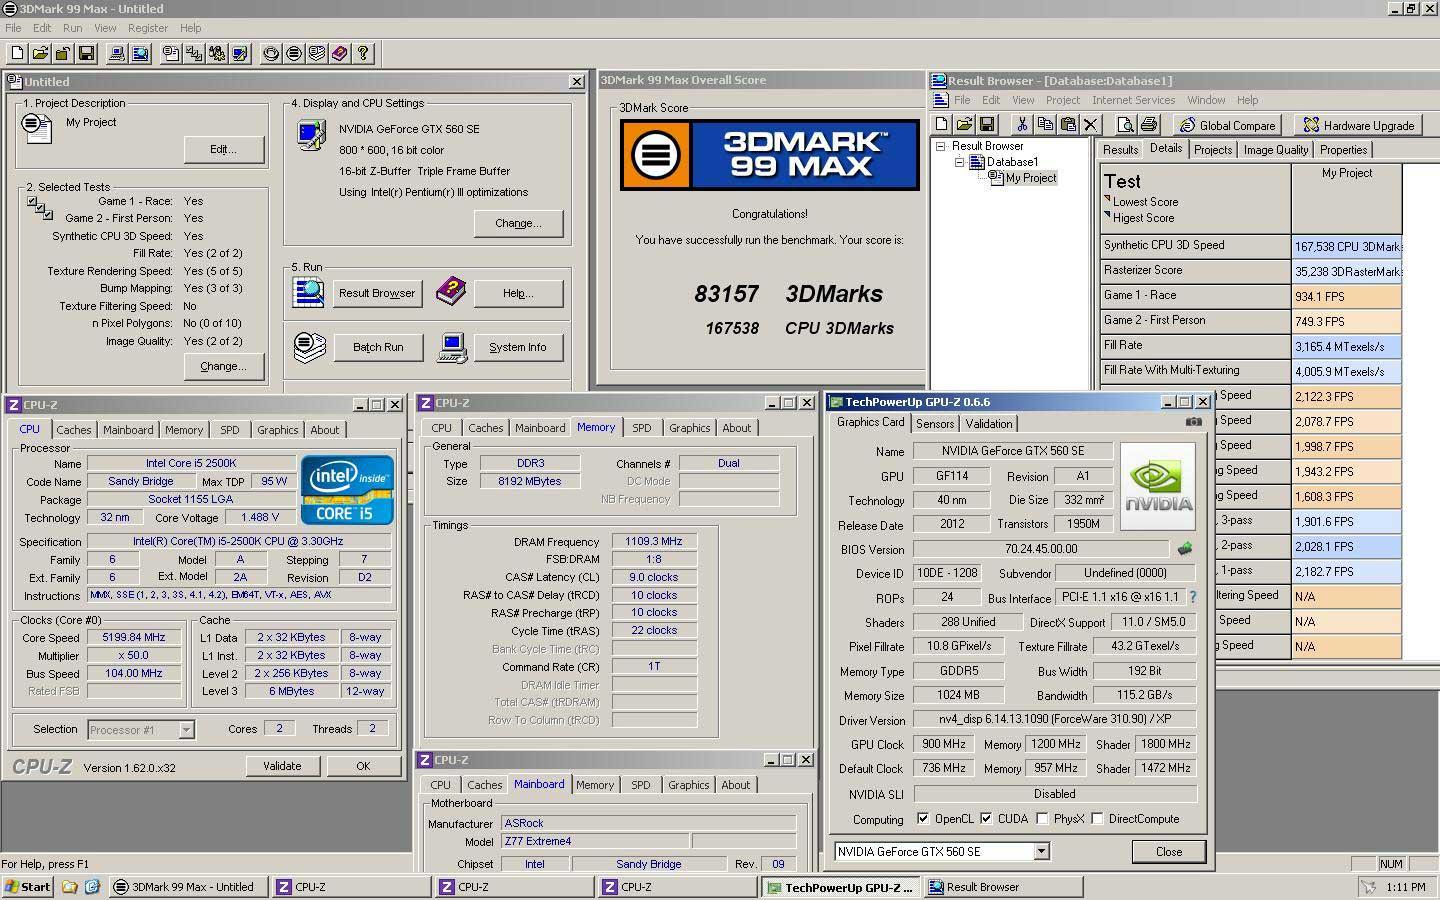Click the scissors Cut icon in Result Browser toolbar
Image resolution: width=1440 pixels, height=900 pixels.
point(1021,125)
